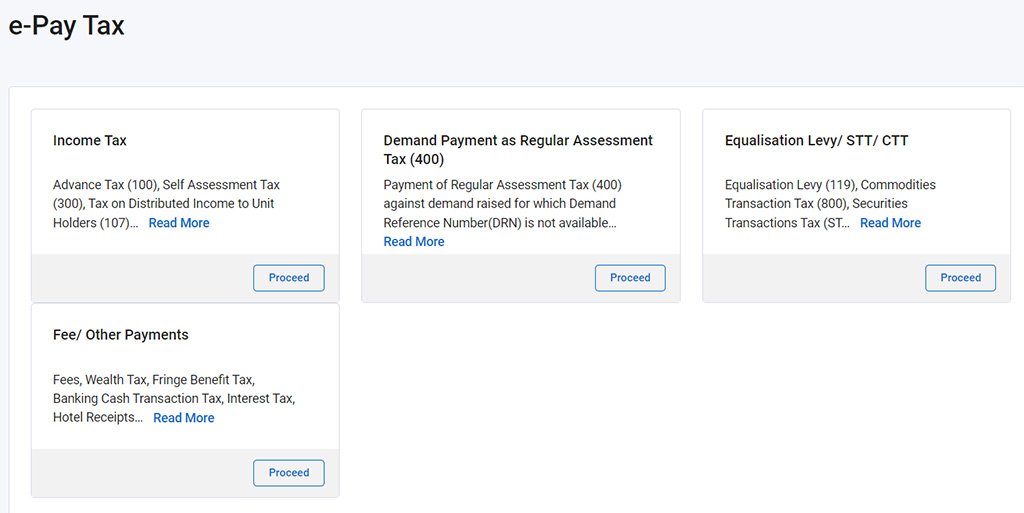Viewport: 1024px width, 513px height.
Task: Open Read More in the Income Tax card
Action: [179, 223]
